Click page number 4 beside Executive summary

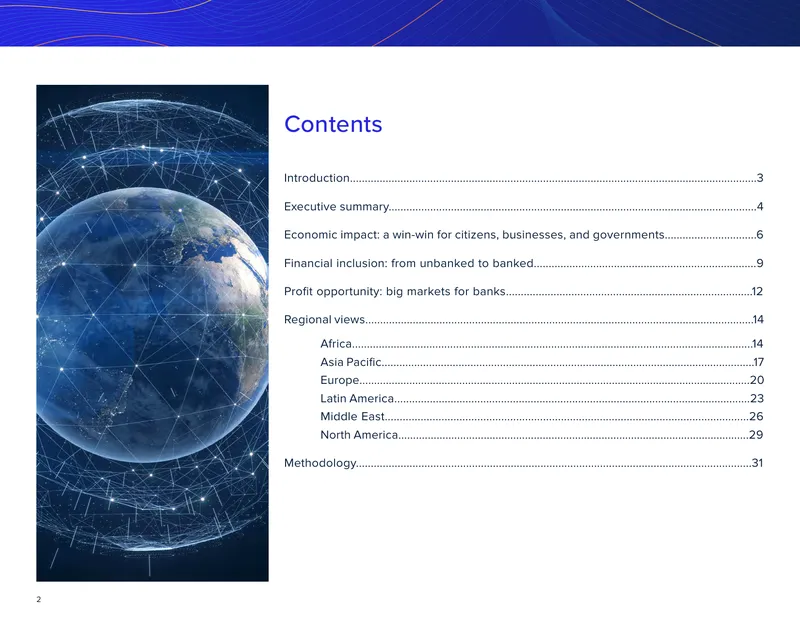(760, 207)
